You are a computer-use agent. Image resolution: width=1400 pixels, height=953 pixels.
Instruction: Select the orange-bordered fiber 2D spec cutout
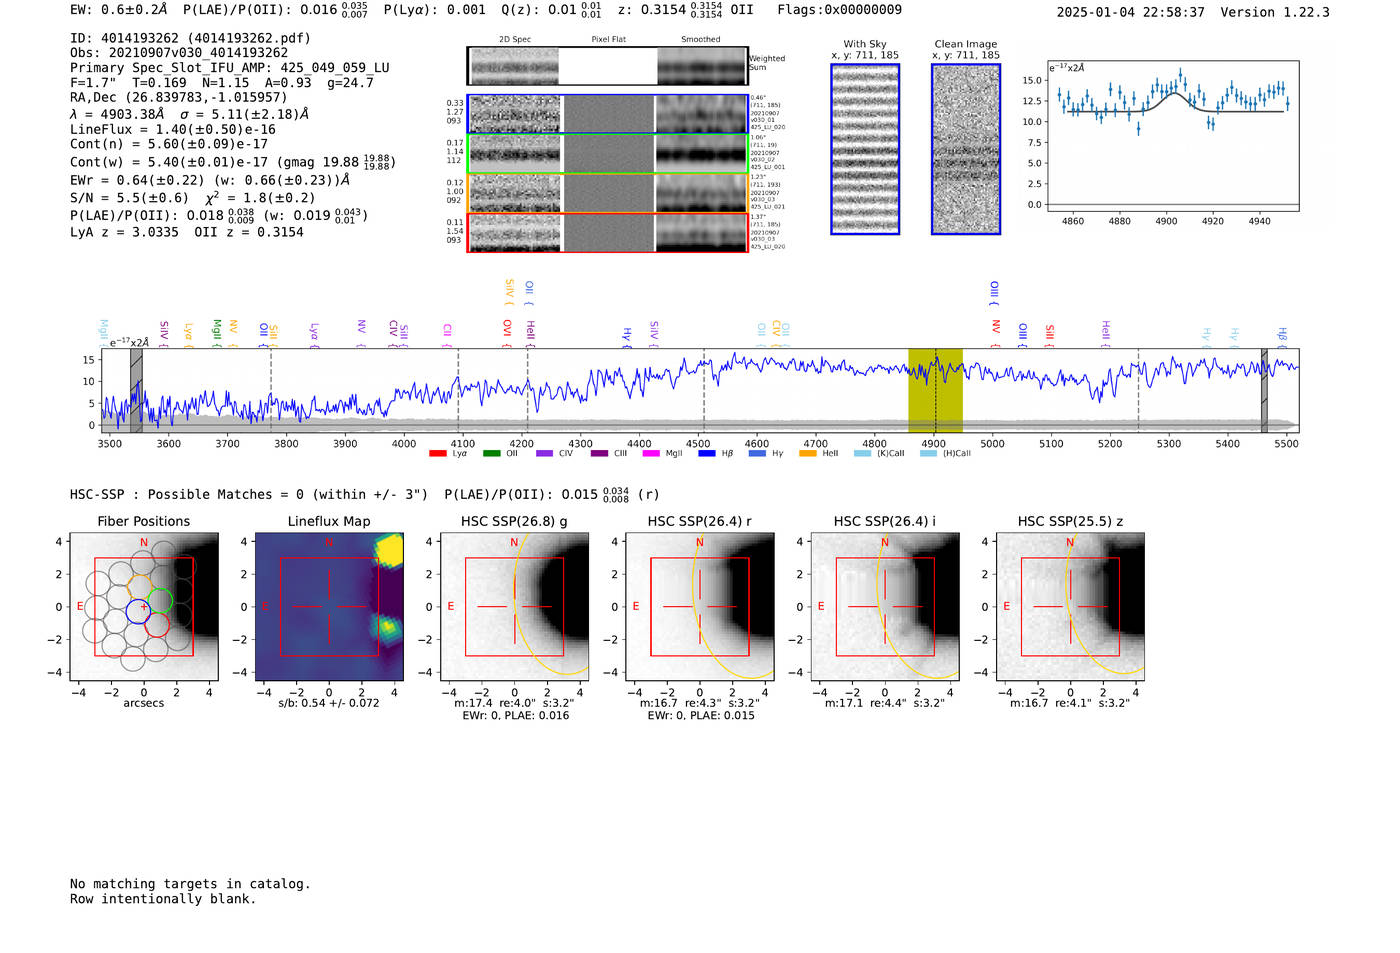515,193
